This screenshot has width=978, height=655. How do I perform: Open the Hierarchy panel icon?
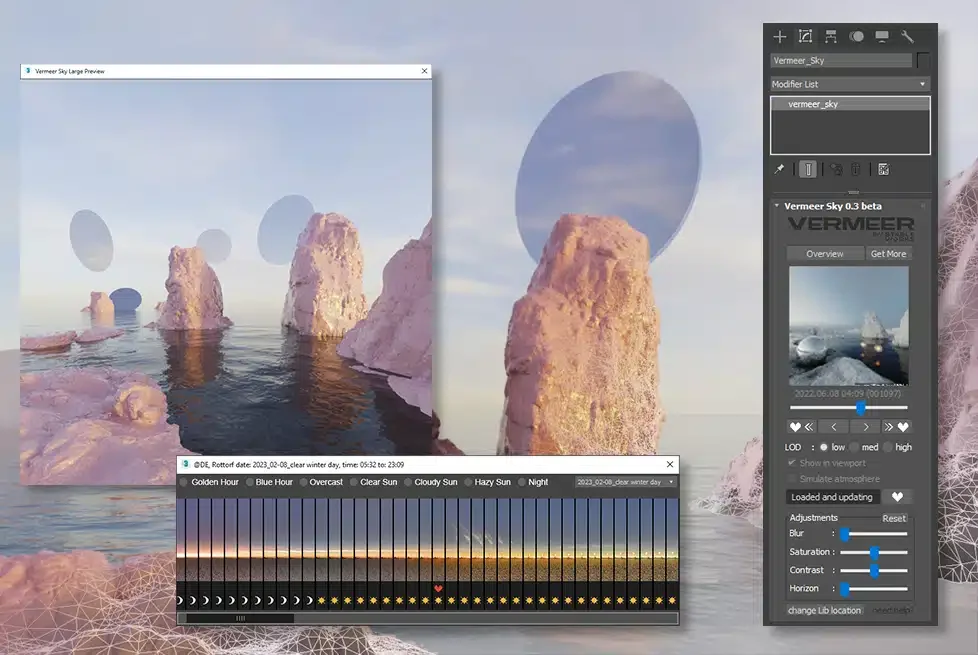[x=831, y=37]
